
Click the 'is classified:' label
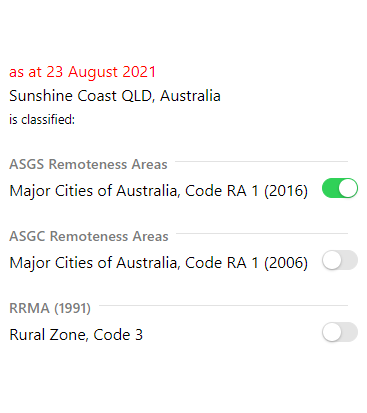tap(42, 119)
